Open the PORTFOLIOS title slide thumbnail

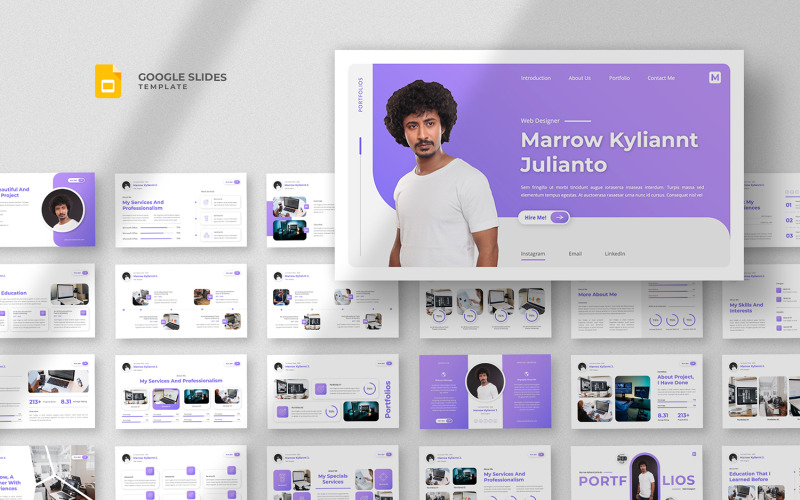coord(637,473)
